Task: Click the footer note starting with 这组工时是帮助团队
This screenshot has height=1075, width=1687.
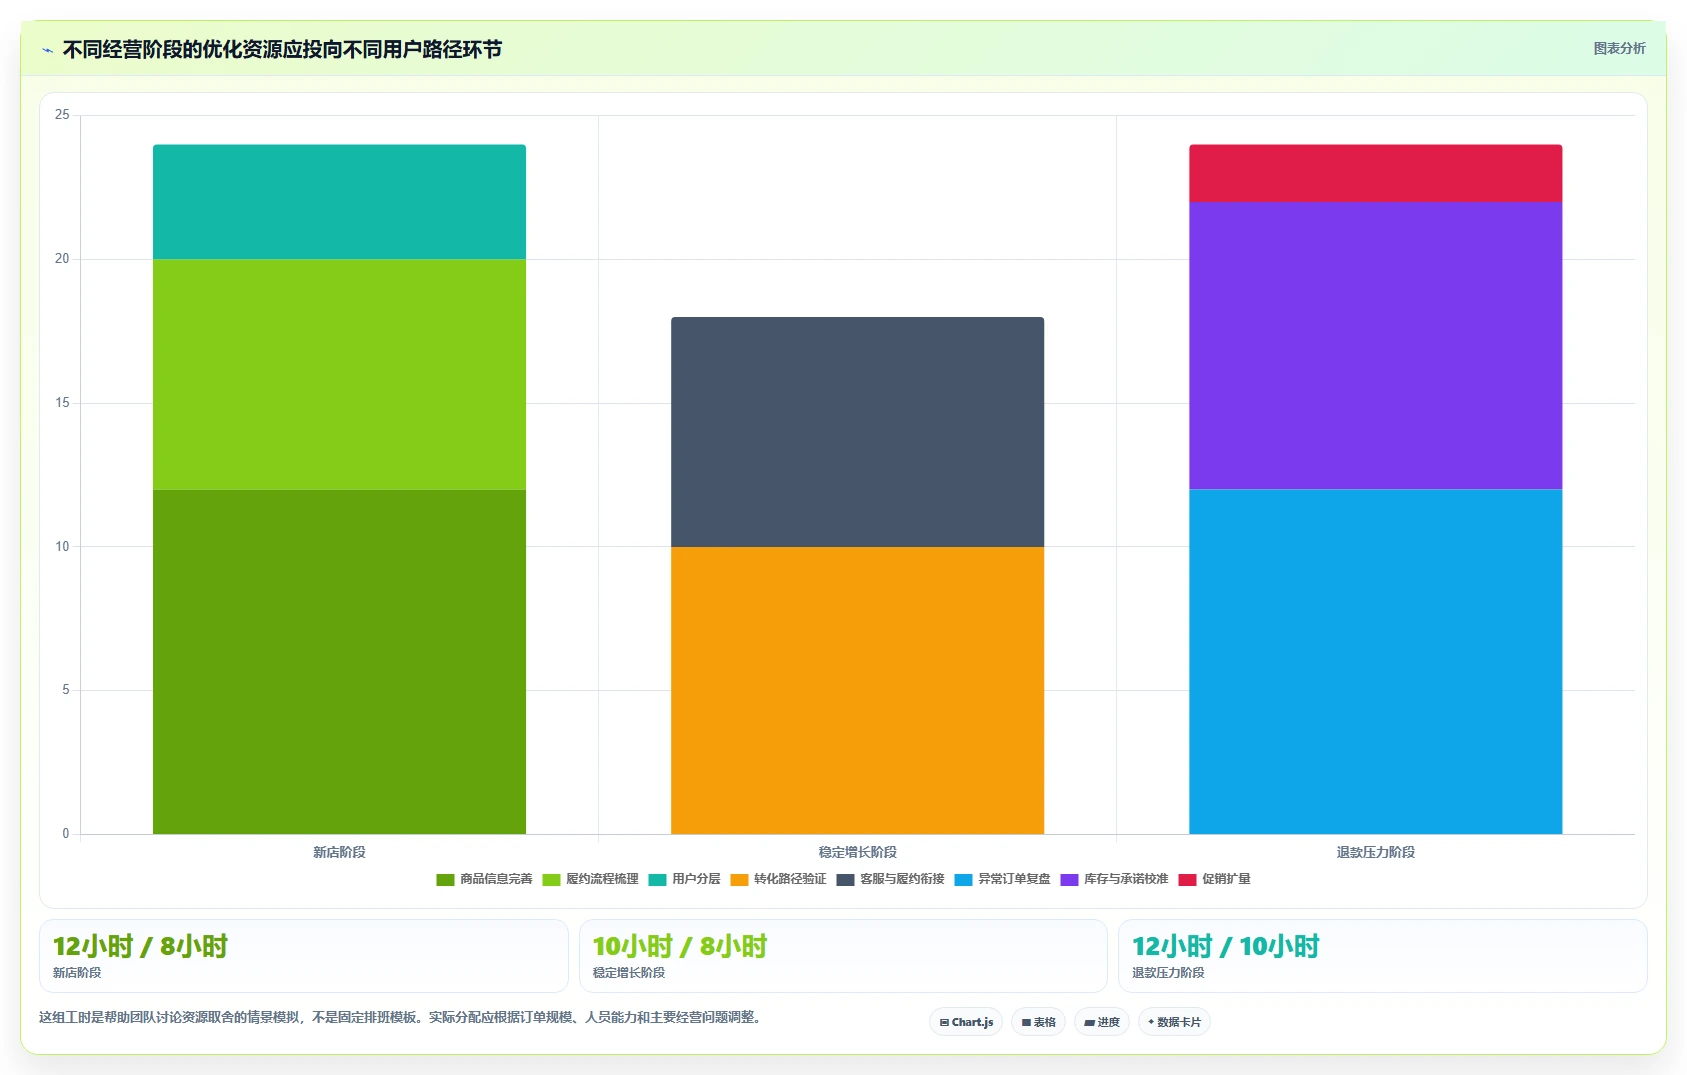Action: pos(402,1018)
